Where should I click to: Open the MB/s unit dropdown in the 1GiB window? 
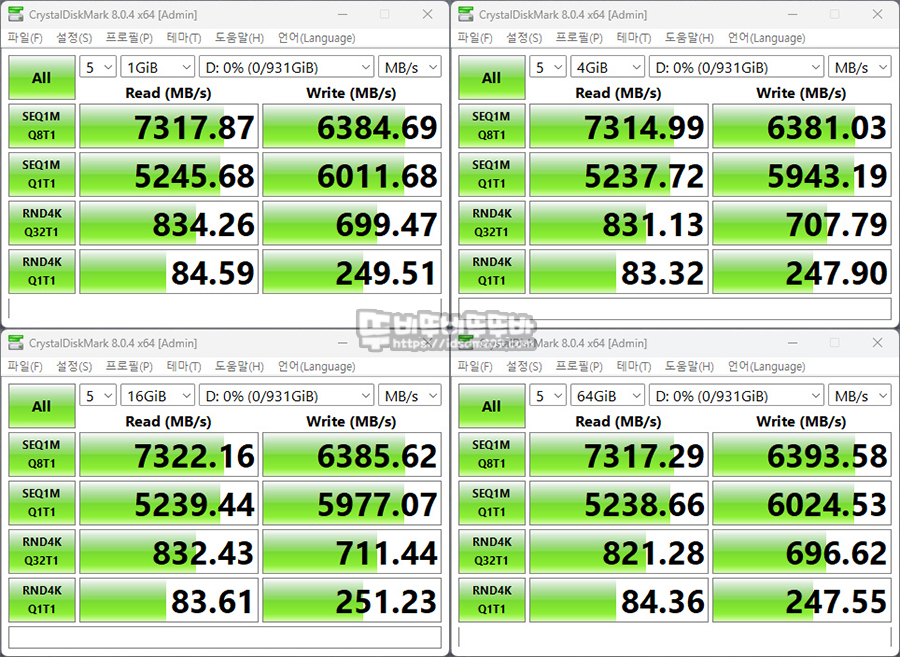pyautogui.click(x=410, y=67)
